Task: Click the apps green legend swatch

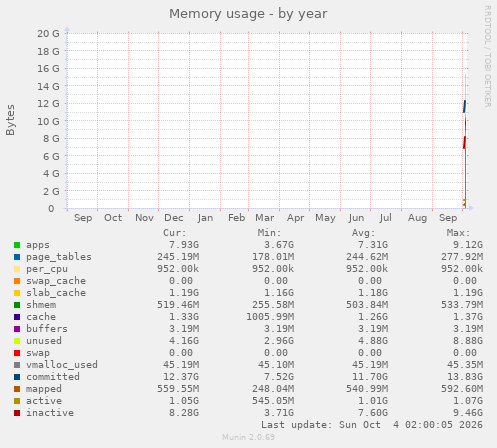Action: point(17,245)
